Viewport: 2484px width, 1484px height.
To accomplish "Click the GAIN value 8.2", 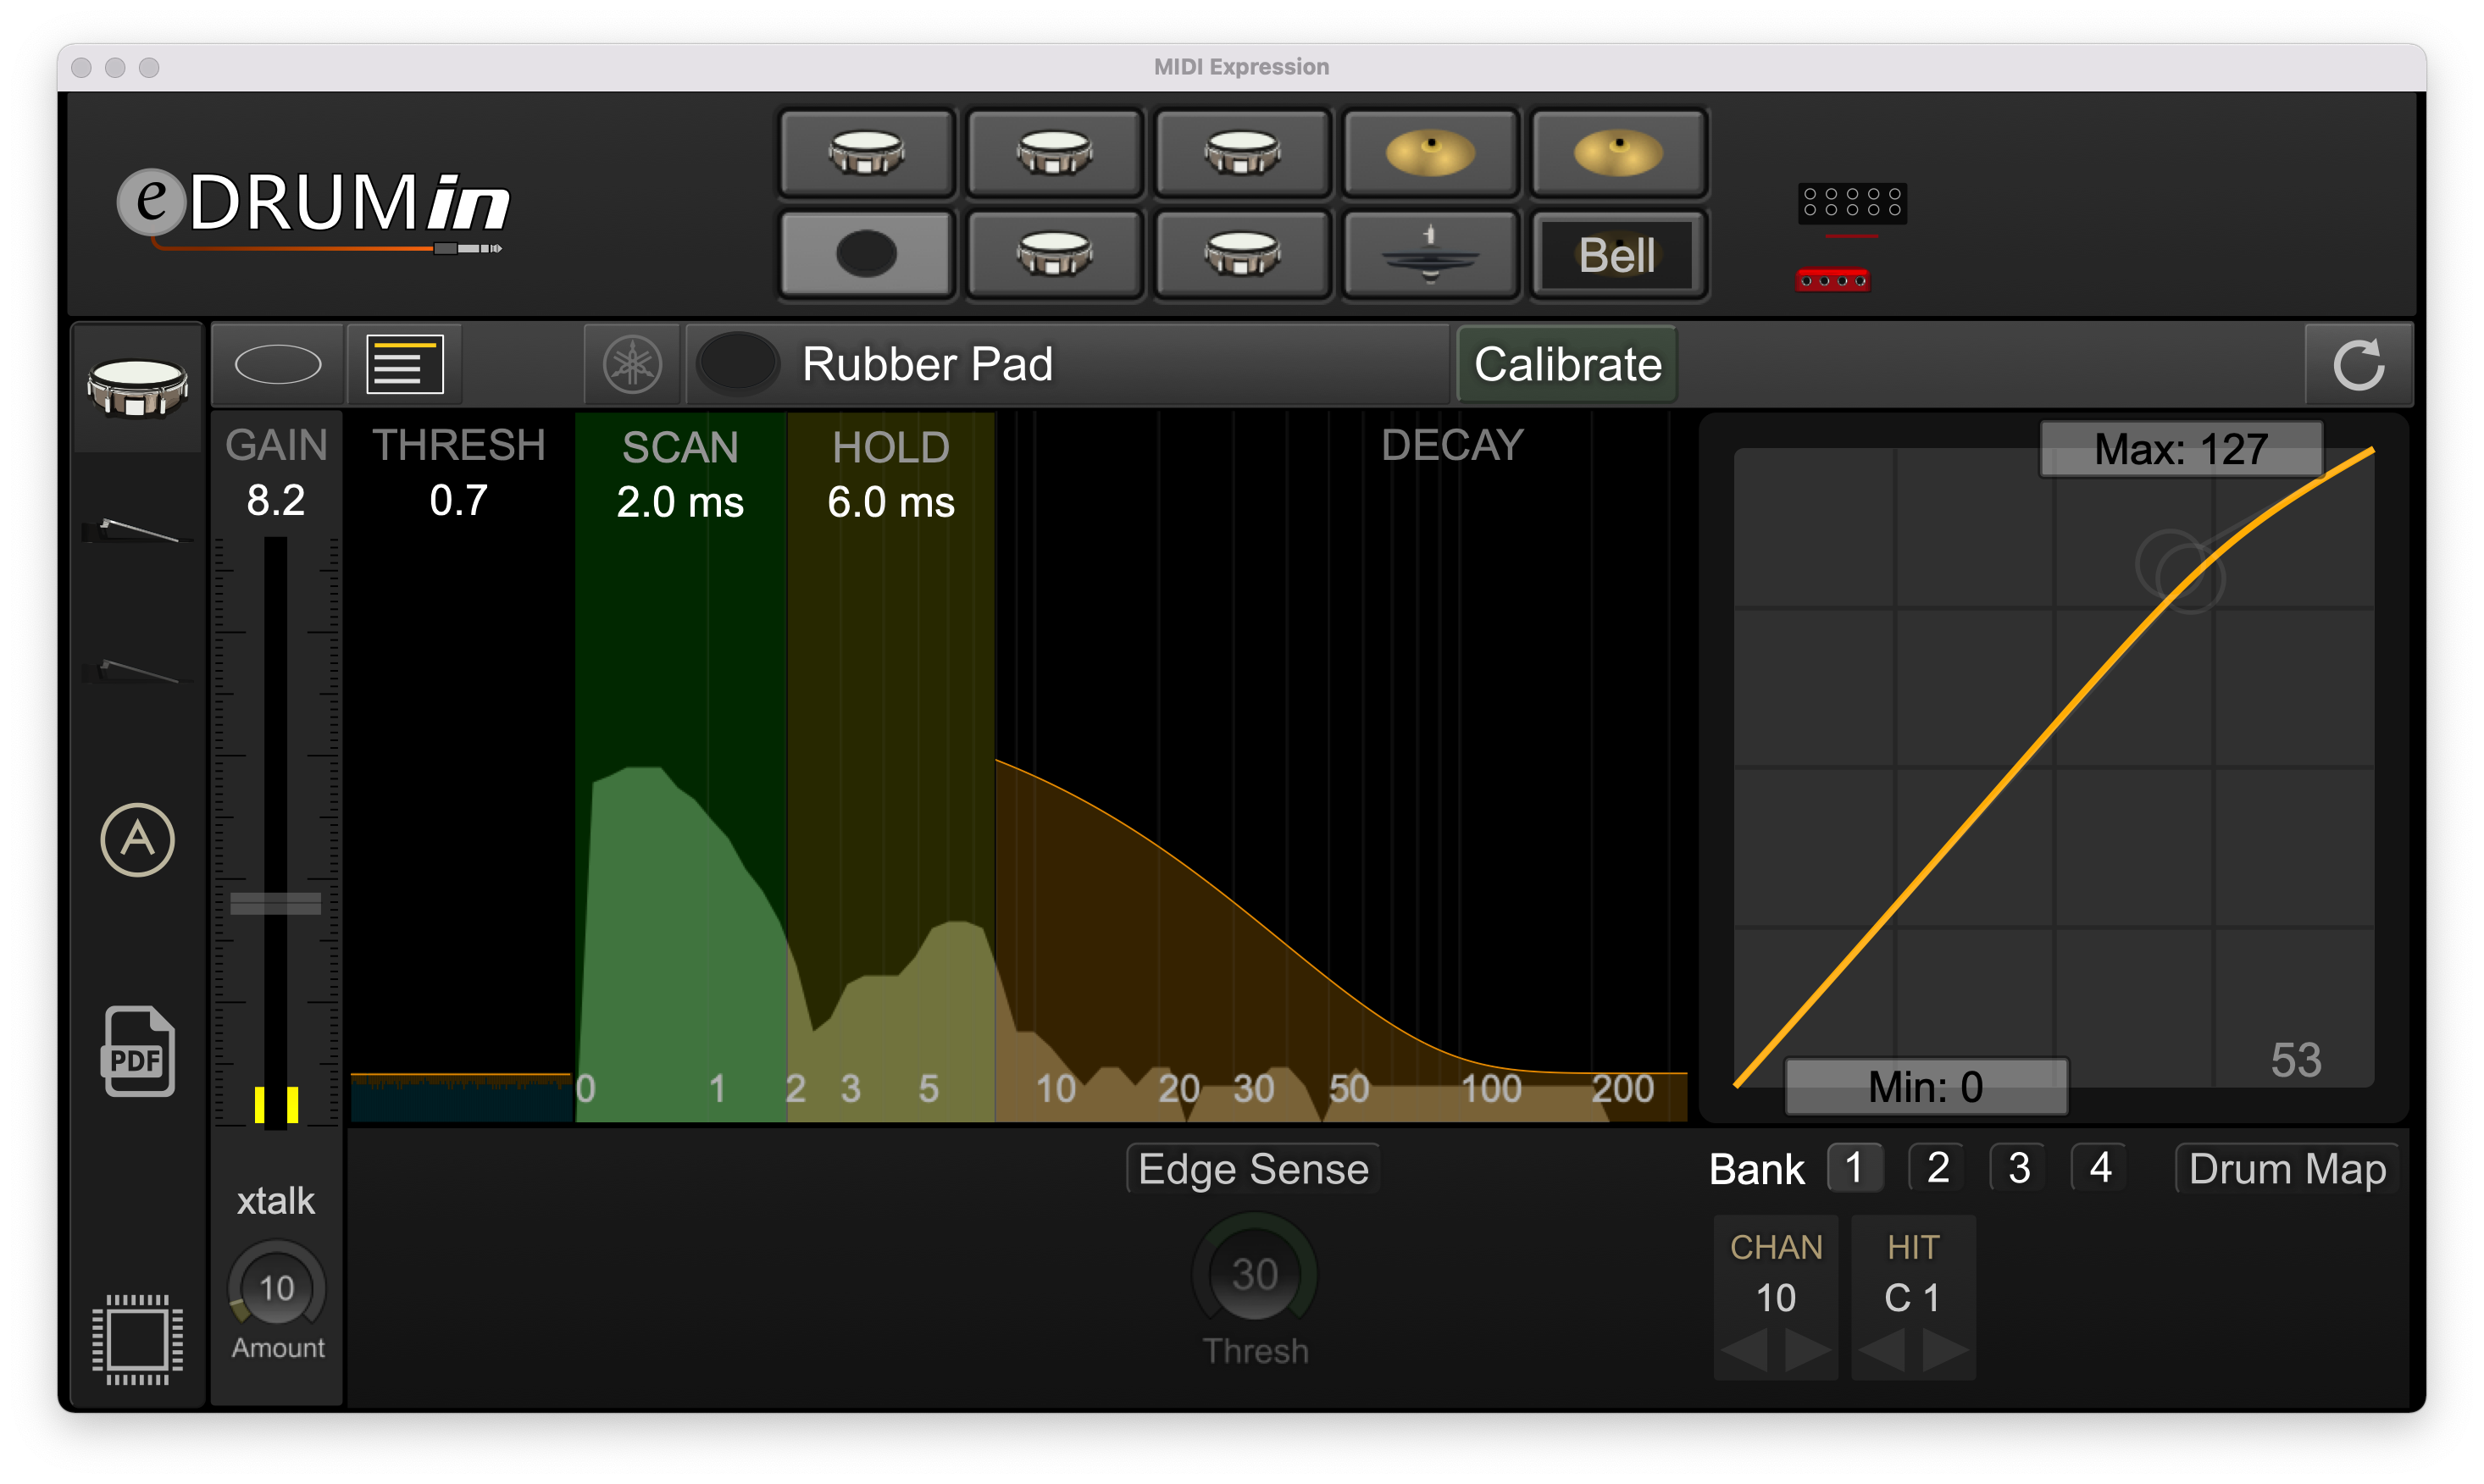I will (276, 500).
